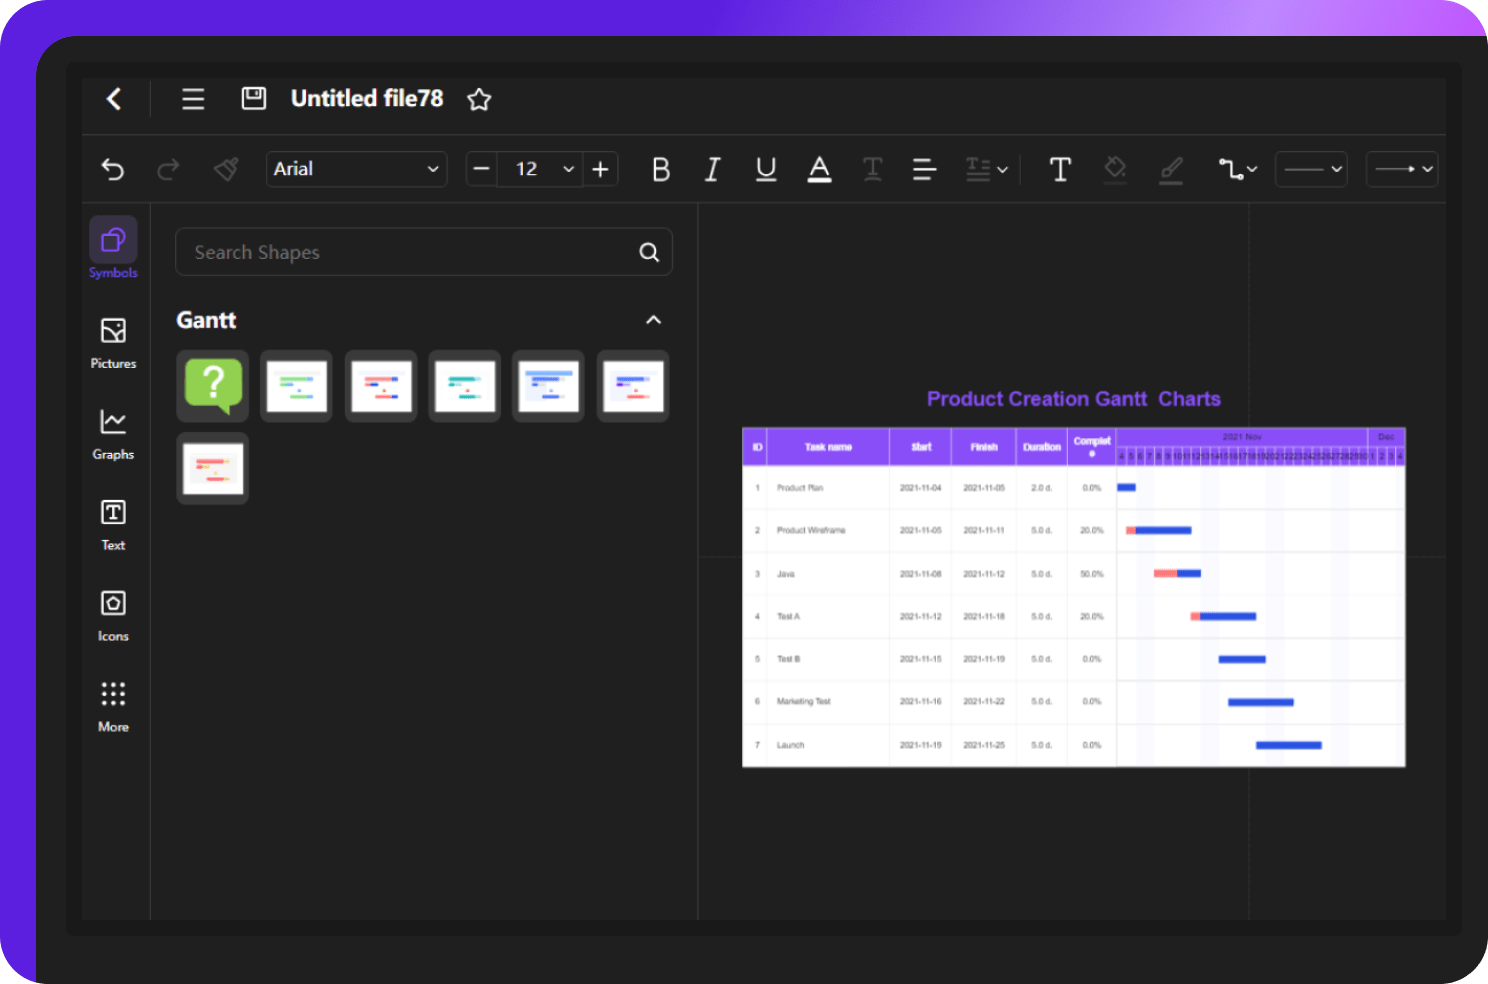Open the Icons panel in the sidebar

click(112, 613)
